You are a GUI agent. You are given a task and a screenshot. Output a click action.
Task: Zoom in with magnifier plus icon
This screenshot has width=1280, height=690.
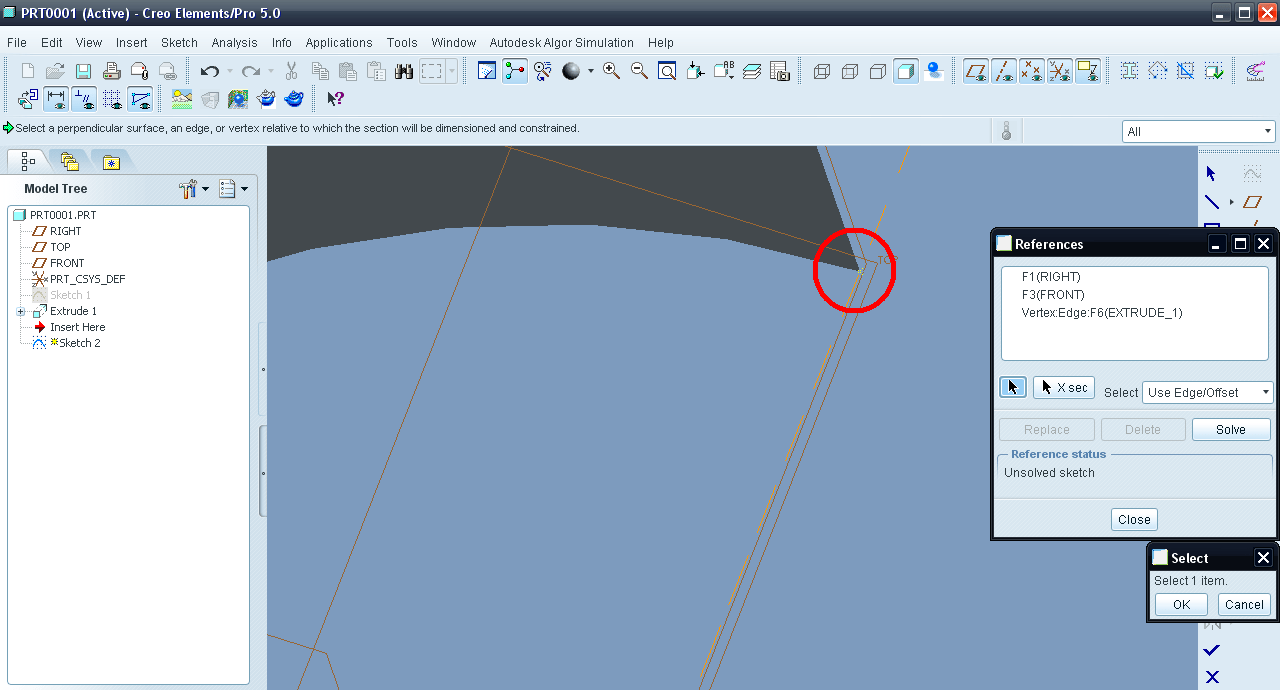[611, 71]
